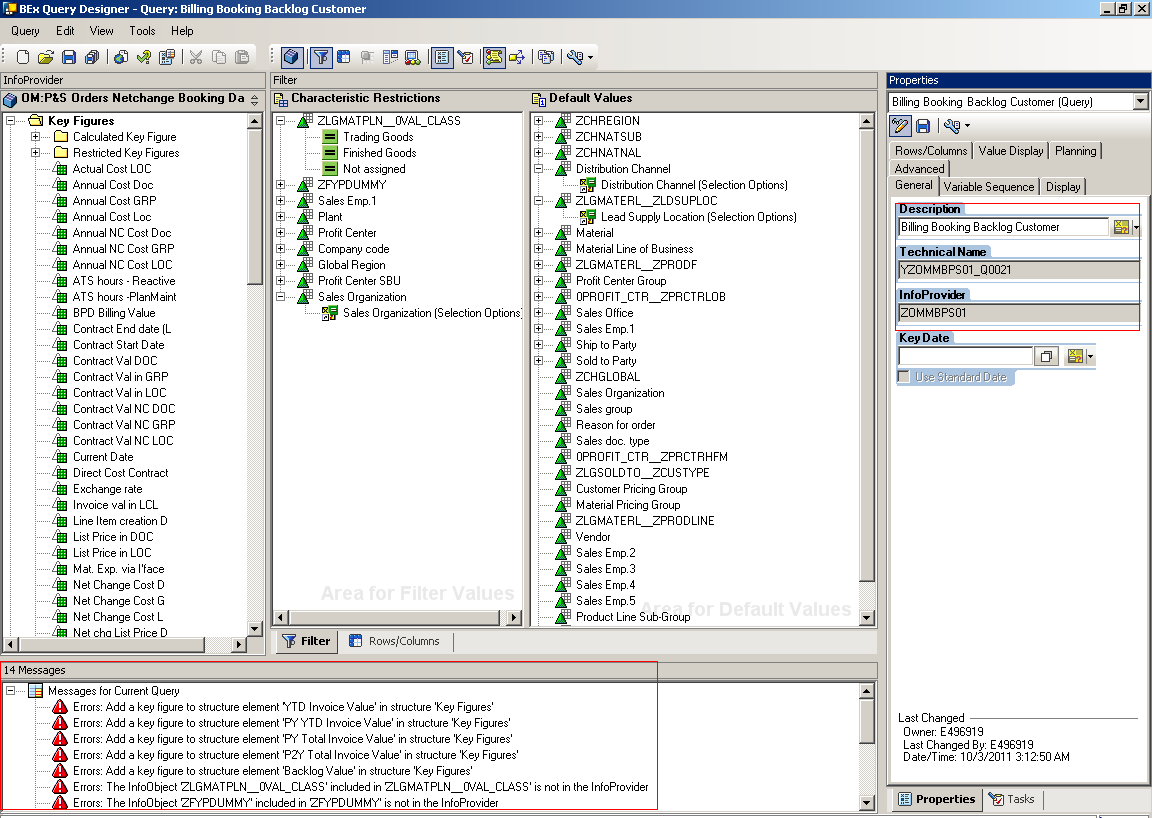Open the Query Properties wrench icon

tap(952, 126)
